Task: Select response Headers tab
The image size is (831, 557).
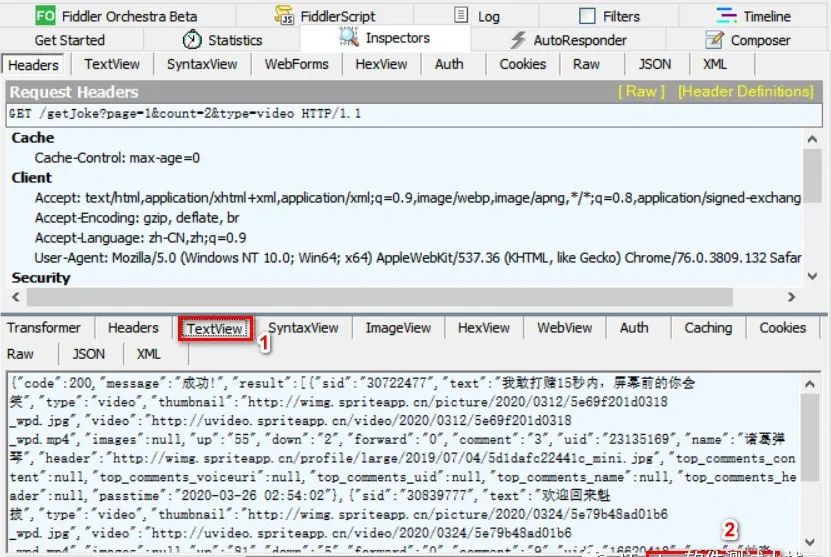Action: (133, 328)
